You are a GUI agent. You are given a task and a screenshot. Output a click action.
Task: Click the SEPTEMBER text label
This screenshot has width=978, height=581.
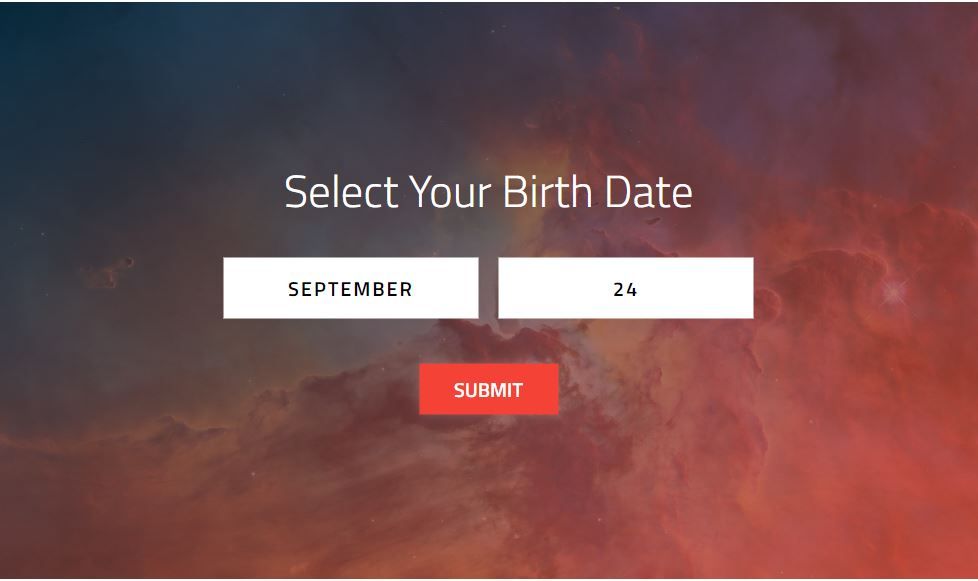350,289
